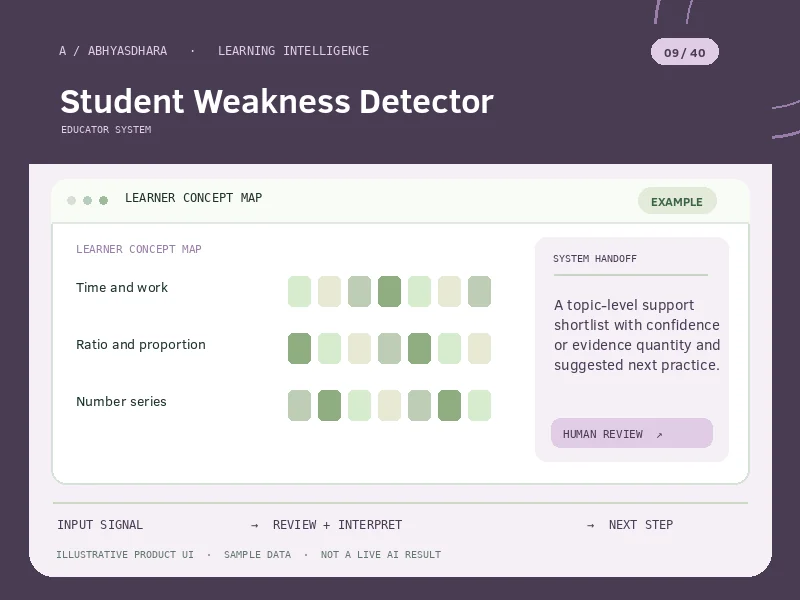Click the arrow before NEXT STEP
Viewport: 800px width, 600px height.
point(590,526)
